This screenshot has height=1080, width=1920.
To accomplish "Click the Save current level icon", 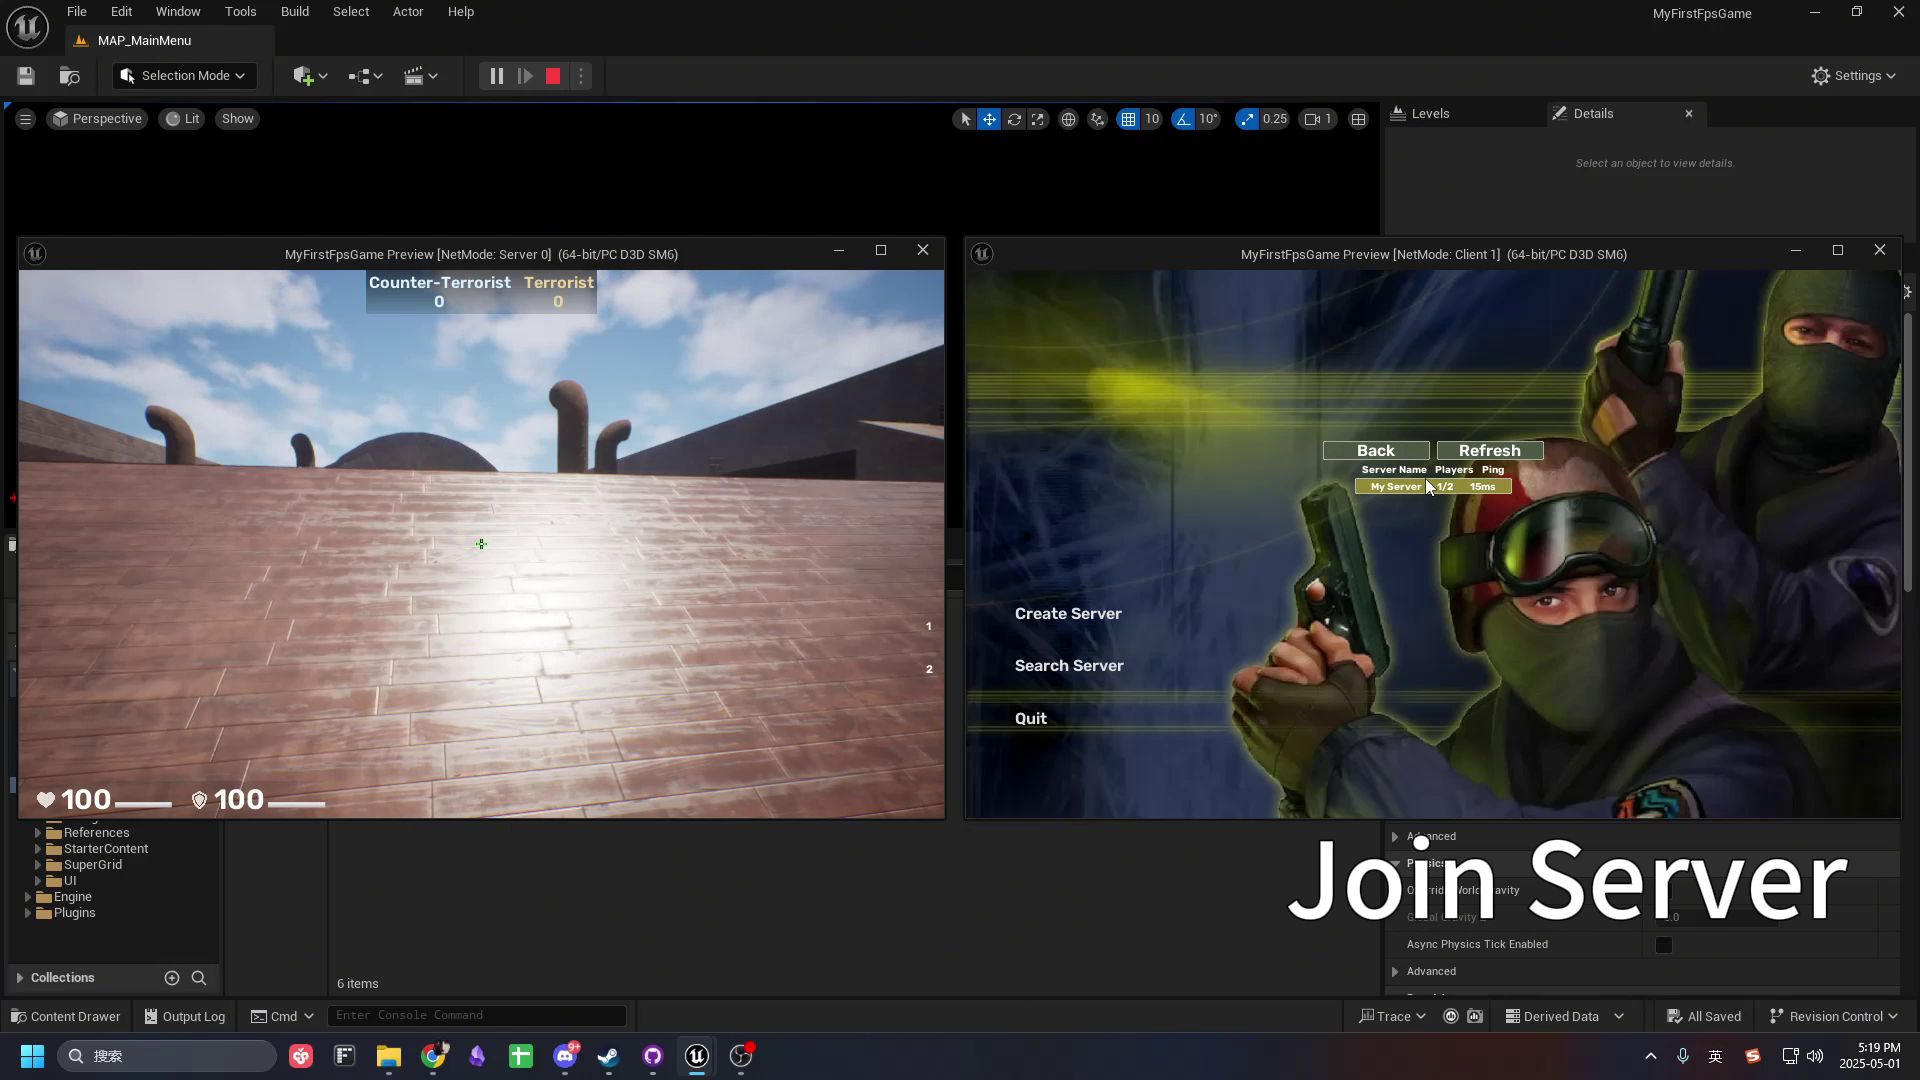I will tap(26, 76).
